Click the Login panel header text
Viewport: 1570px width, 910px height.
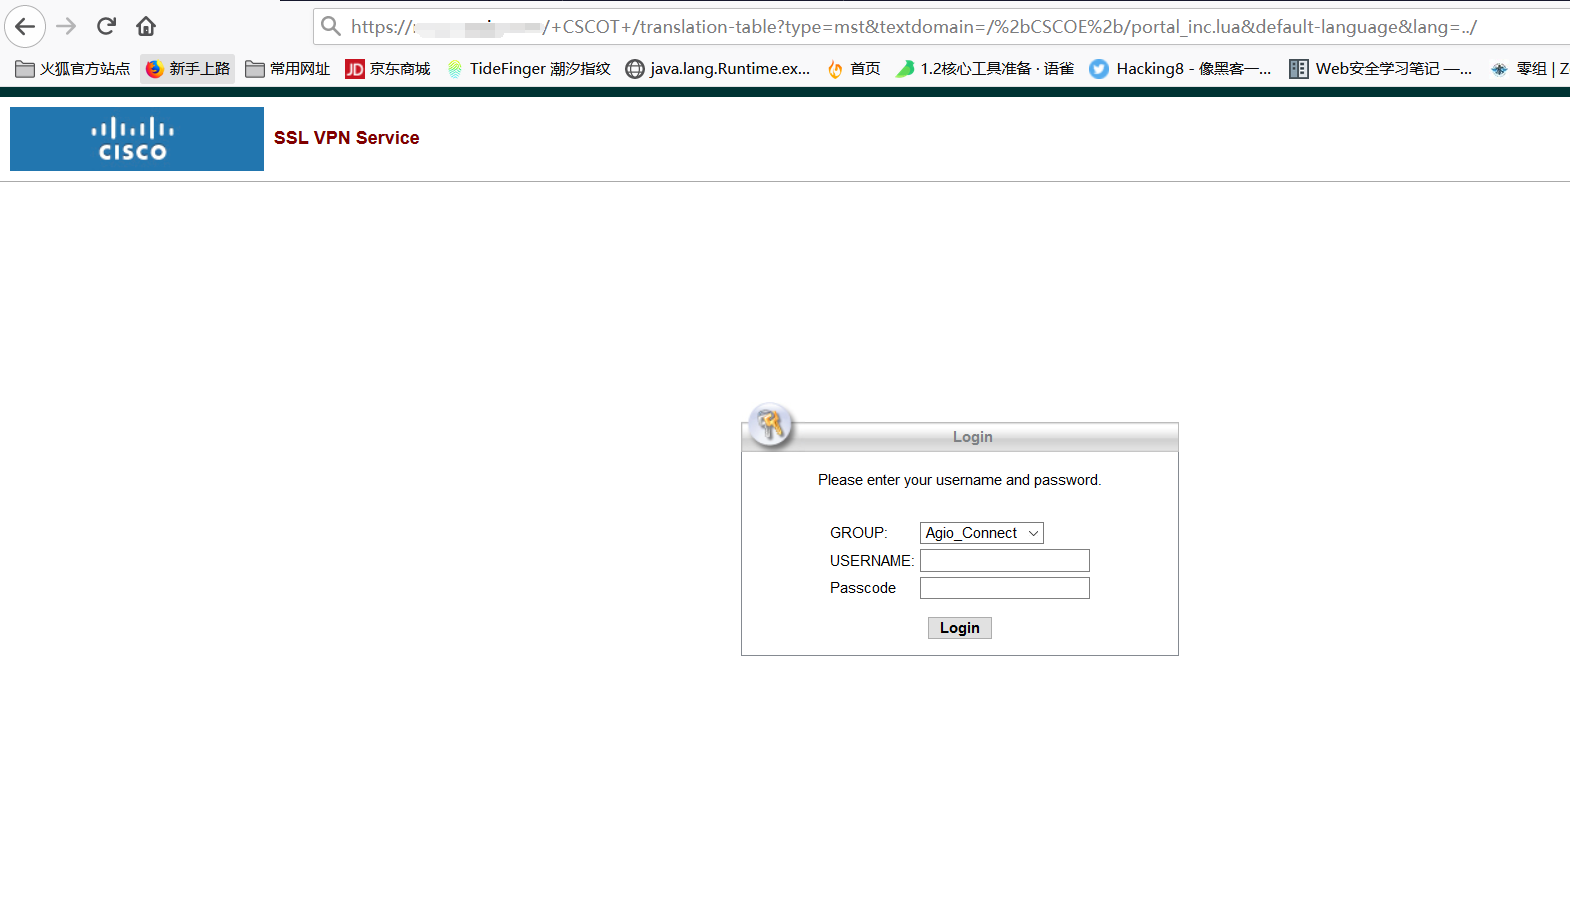[973, 437]
